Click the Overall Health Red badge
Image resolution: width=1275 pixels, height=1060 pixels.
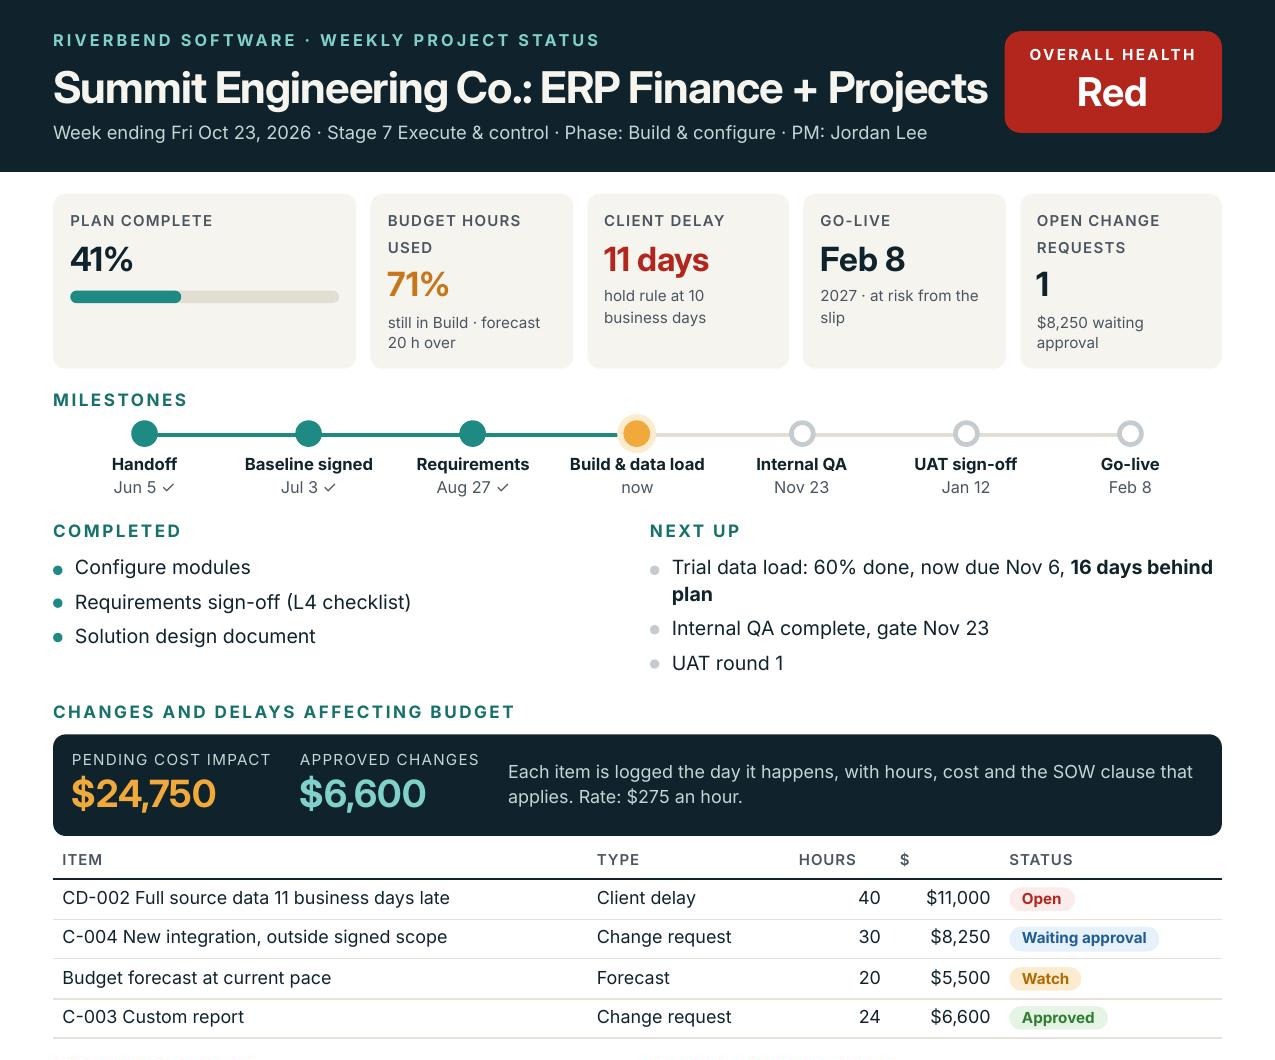pos(1113,82)
